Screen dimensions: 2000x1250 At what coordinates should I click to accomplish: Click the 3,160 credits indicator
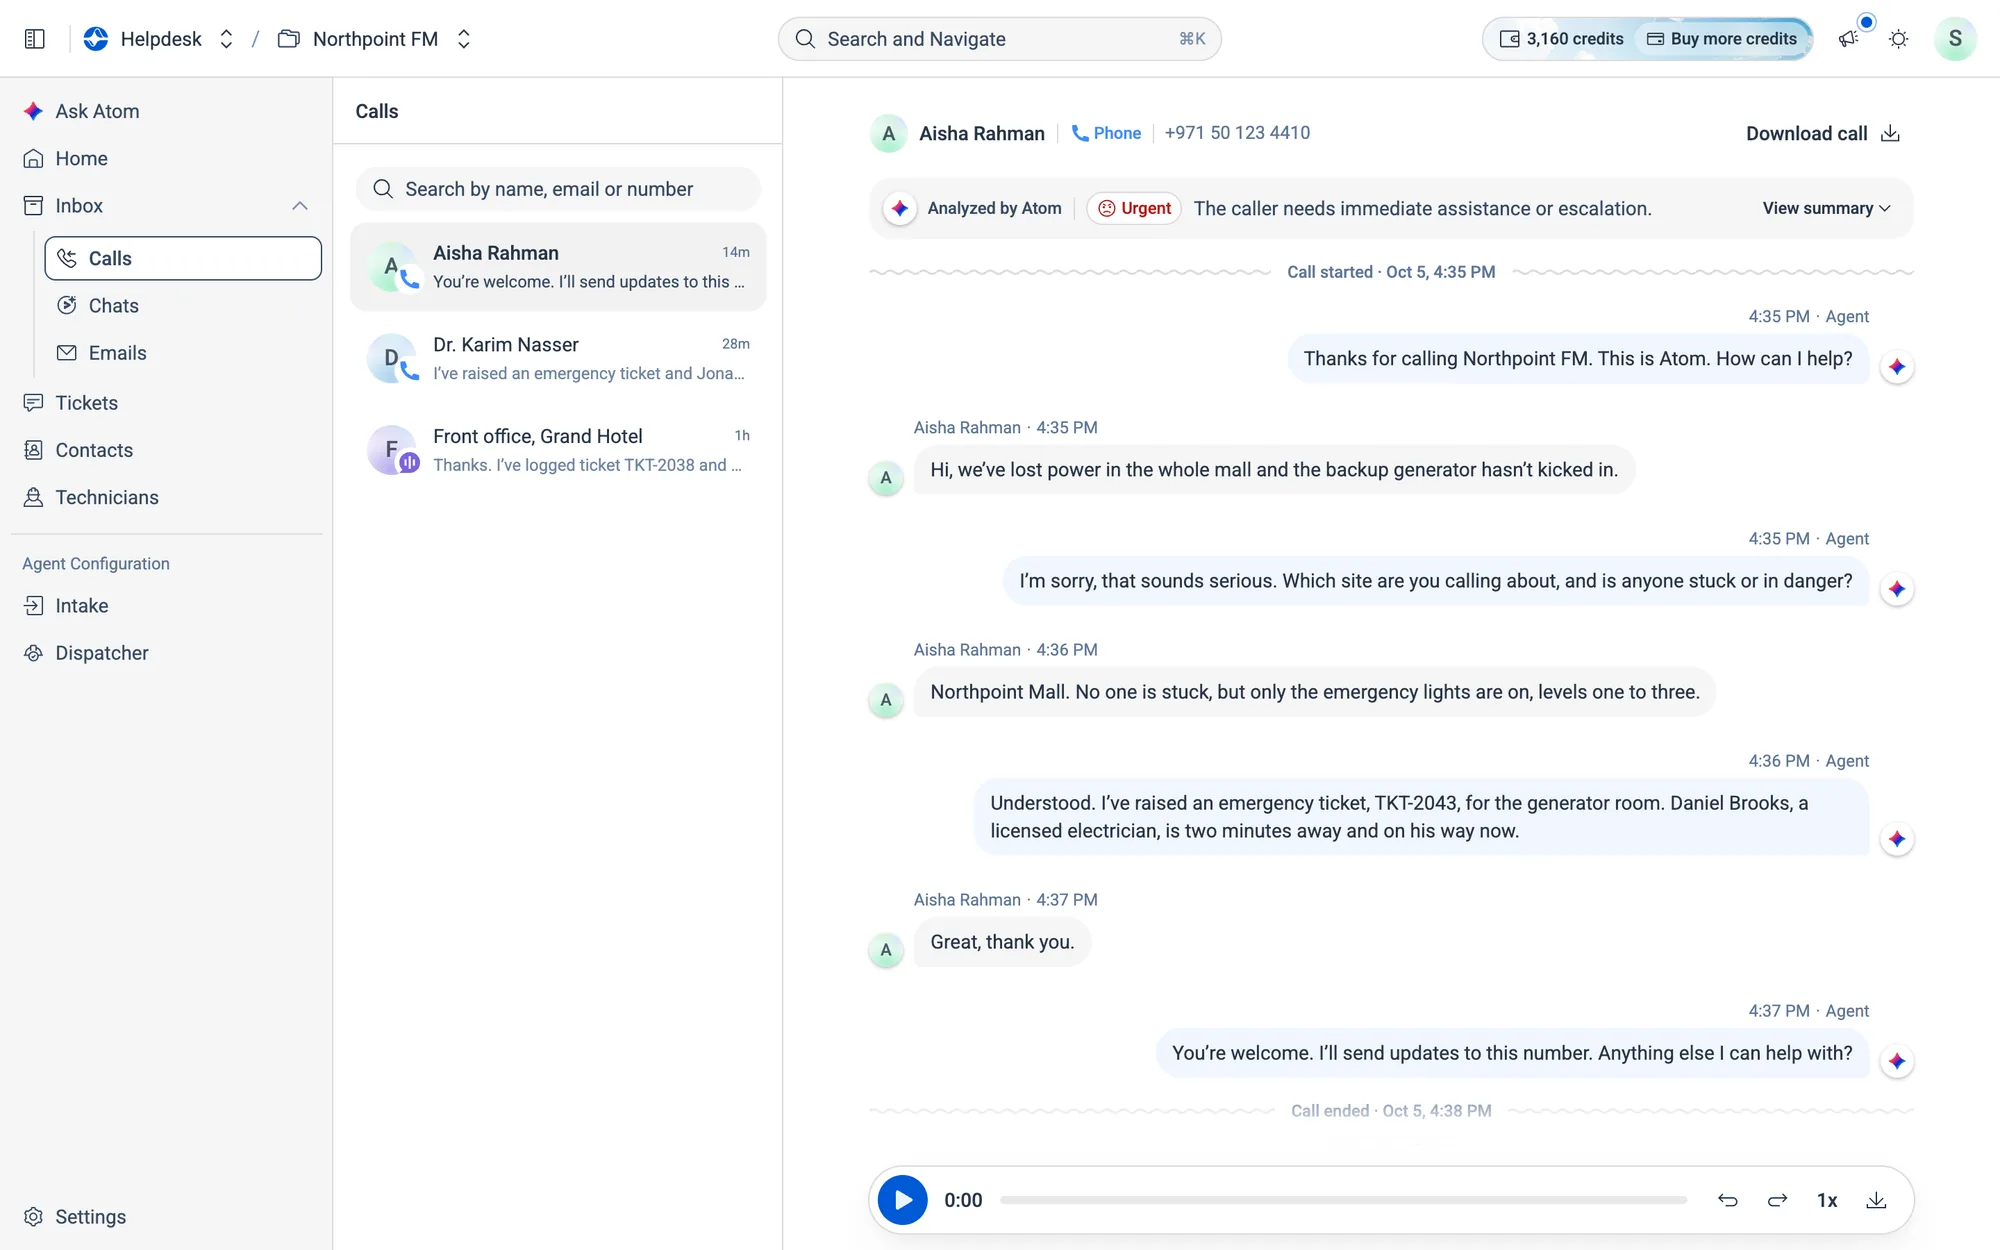(1561, 39)
